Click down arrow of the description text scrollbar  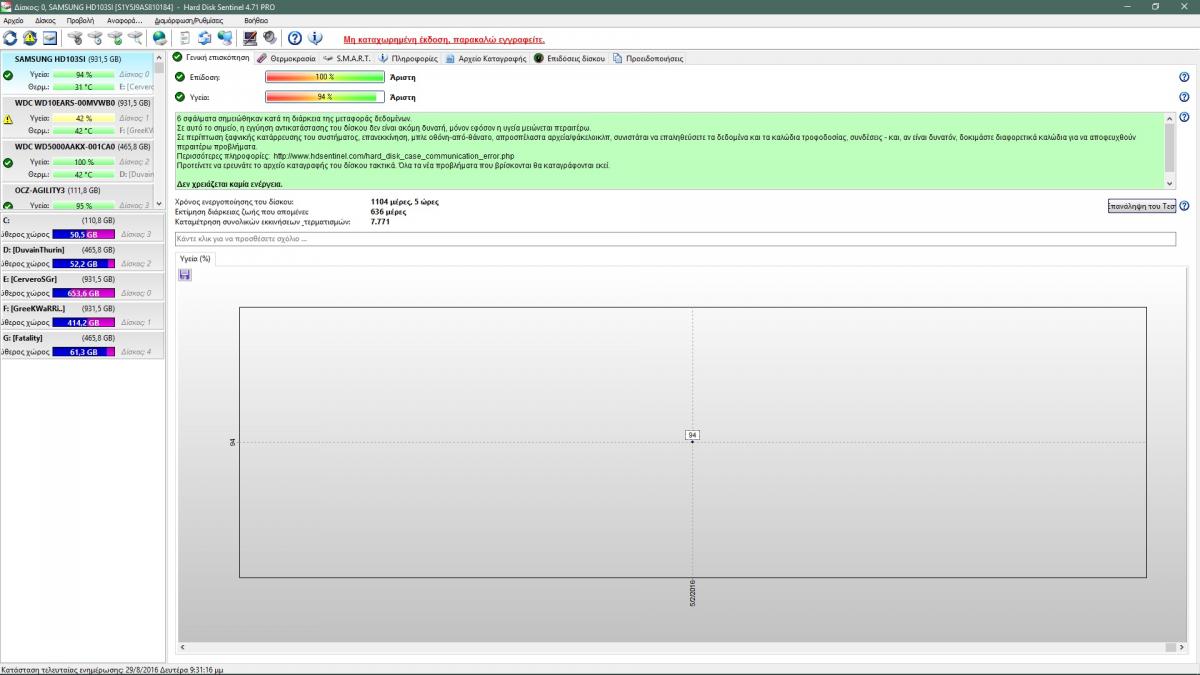(1170, 184)
